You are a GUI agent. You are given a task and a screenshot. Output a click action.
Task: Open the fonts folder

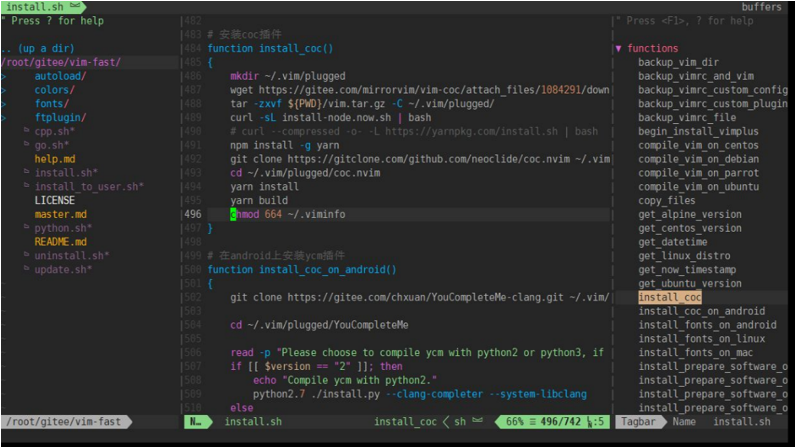pyautogui.click(x=52, y=103)
